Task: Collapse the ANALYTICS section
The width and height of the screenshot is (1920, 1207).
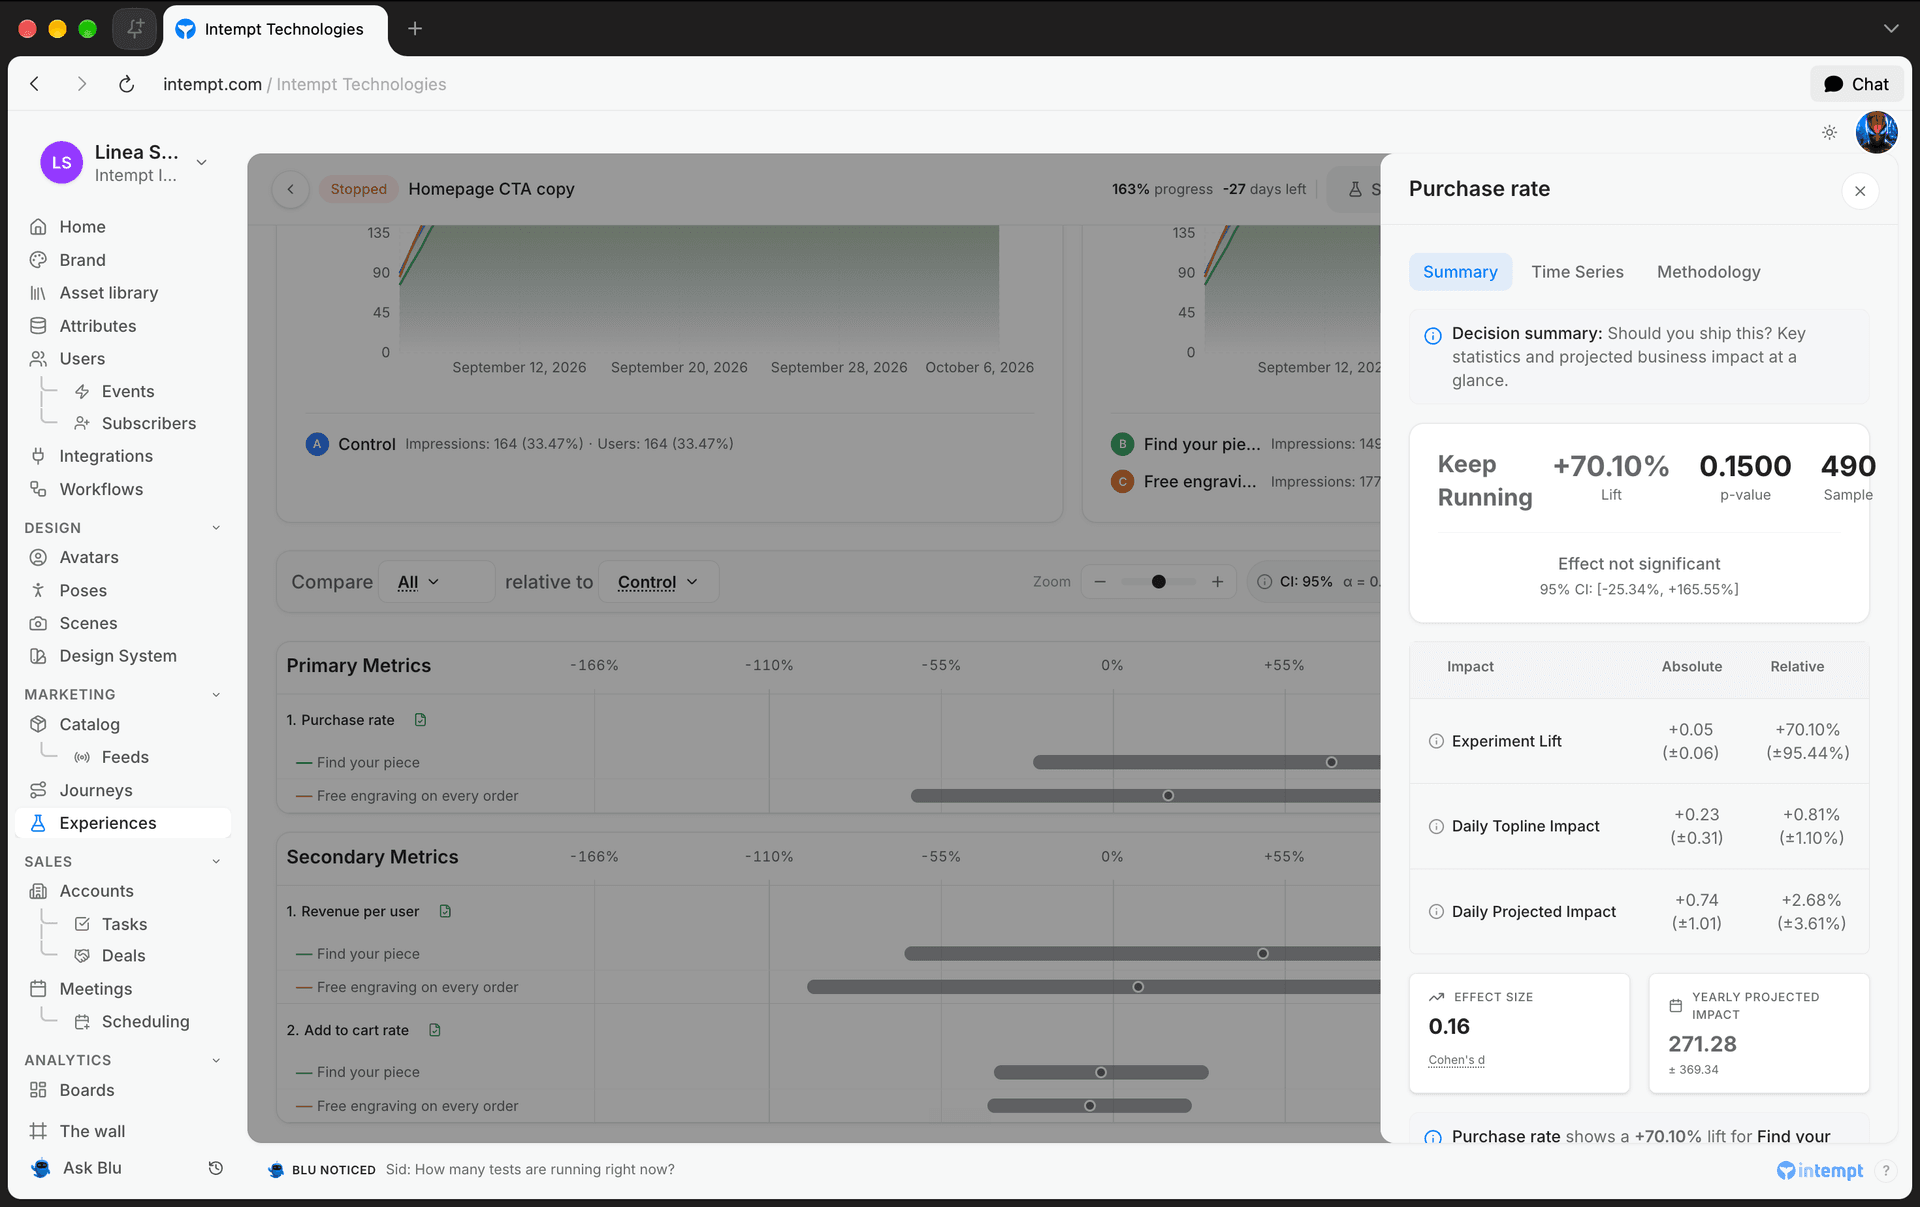Action: pos(216,1060)
